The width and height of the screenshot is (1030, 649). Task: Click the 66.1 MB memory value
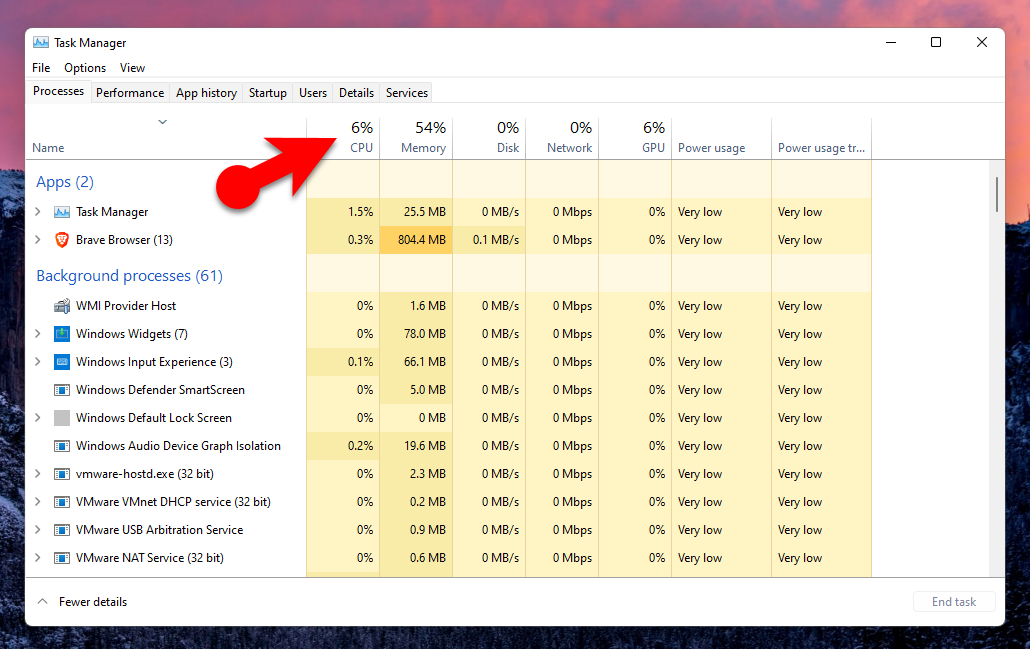(424, 362)
